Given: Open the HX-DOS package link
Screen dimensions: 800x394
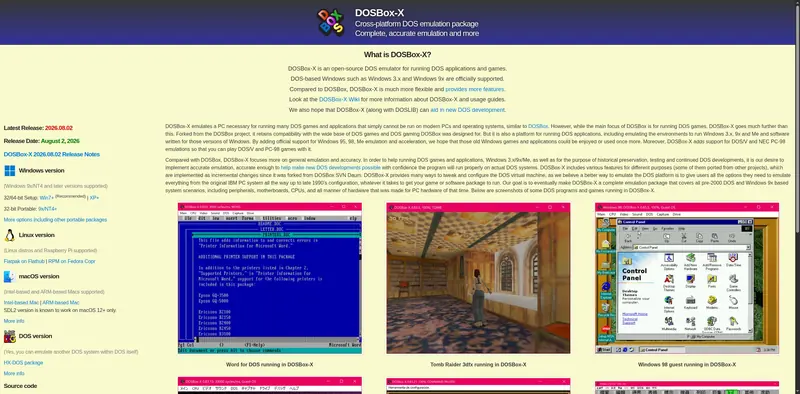Looking at the screenshot, I should (x=23, y=363).
